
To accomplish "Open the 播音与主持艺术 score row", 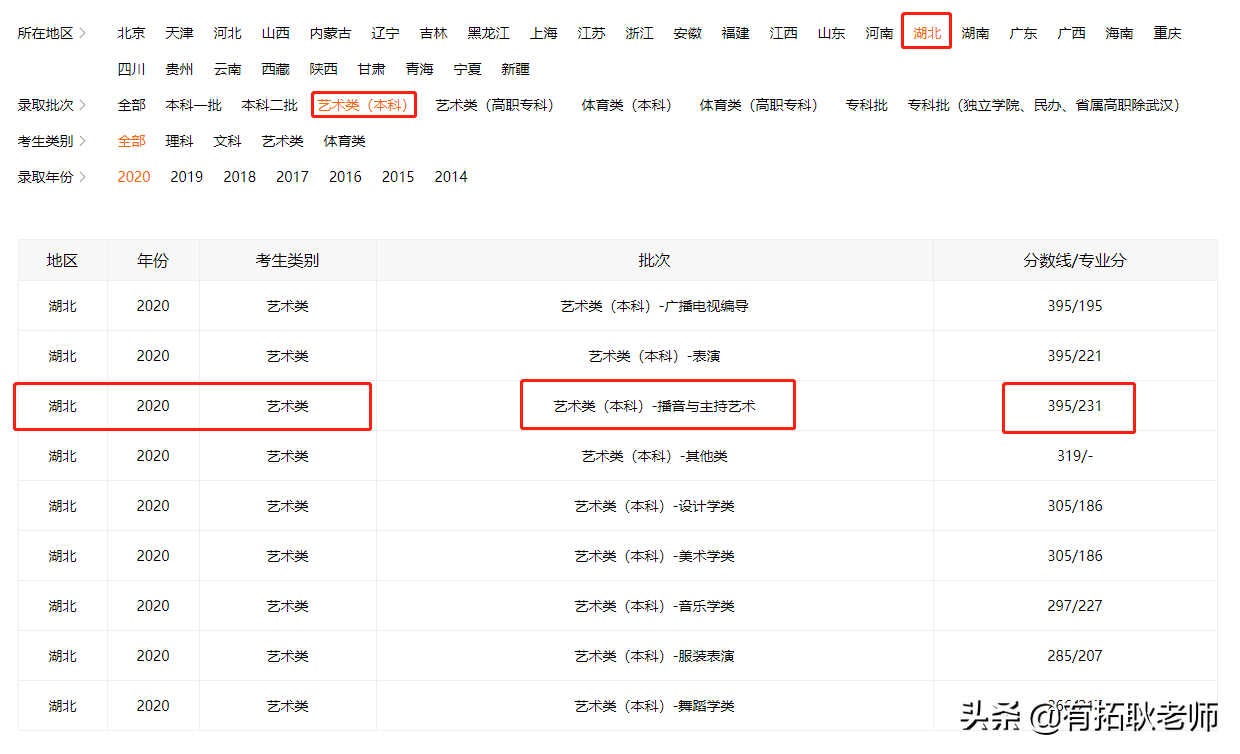I will [656, 404].
